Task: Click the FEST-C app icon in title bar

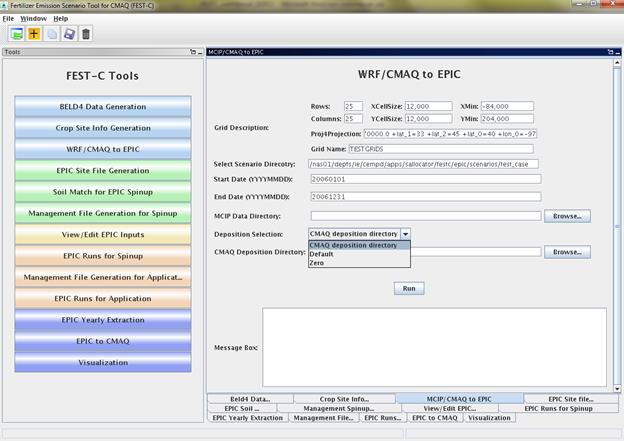Action: [x=4, y=6]
